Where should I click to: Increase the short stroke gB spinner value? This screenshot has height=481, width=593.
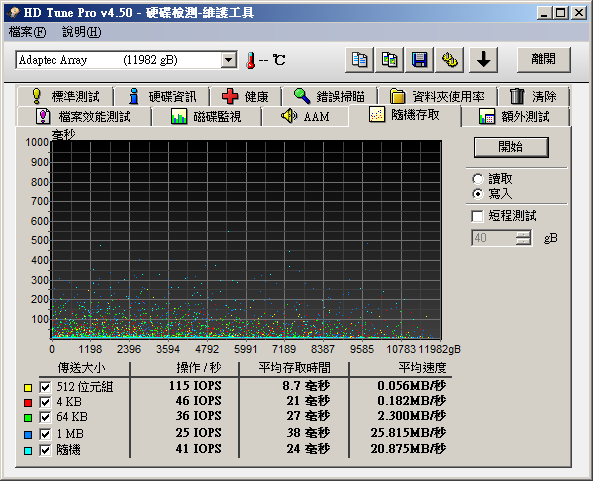523,234
